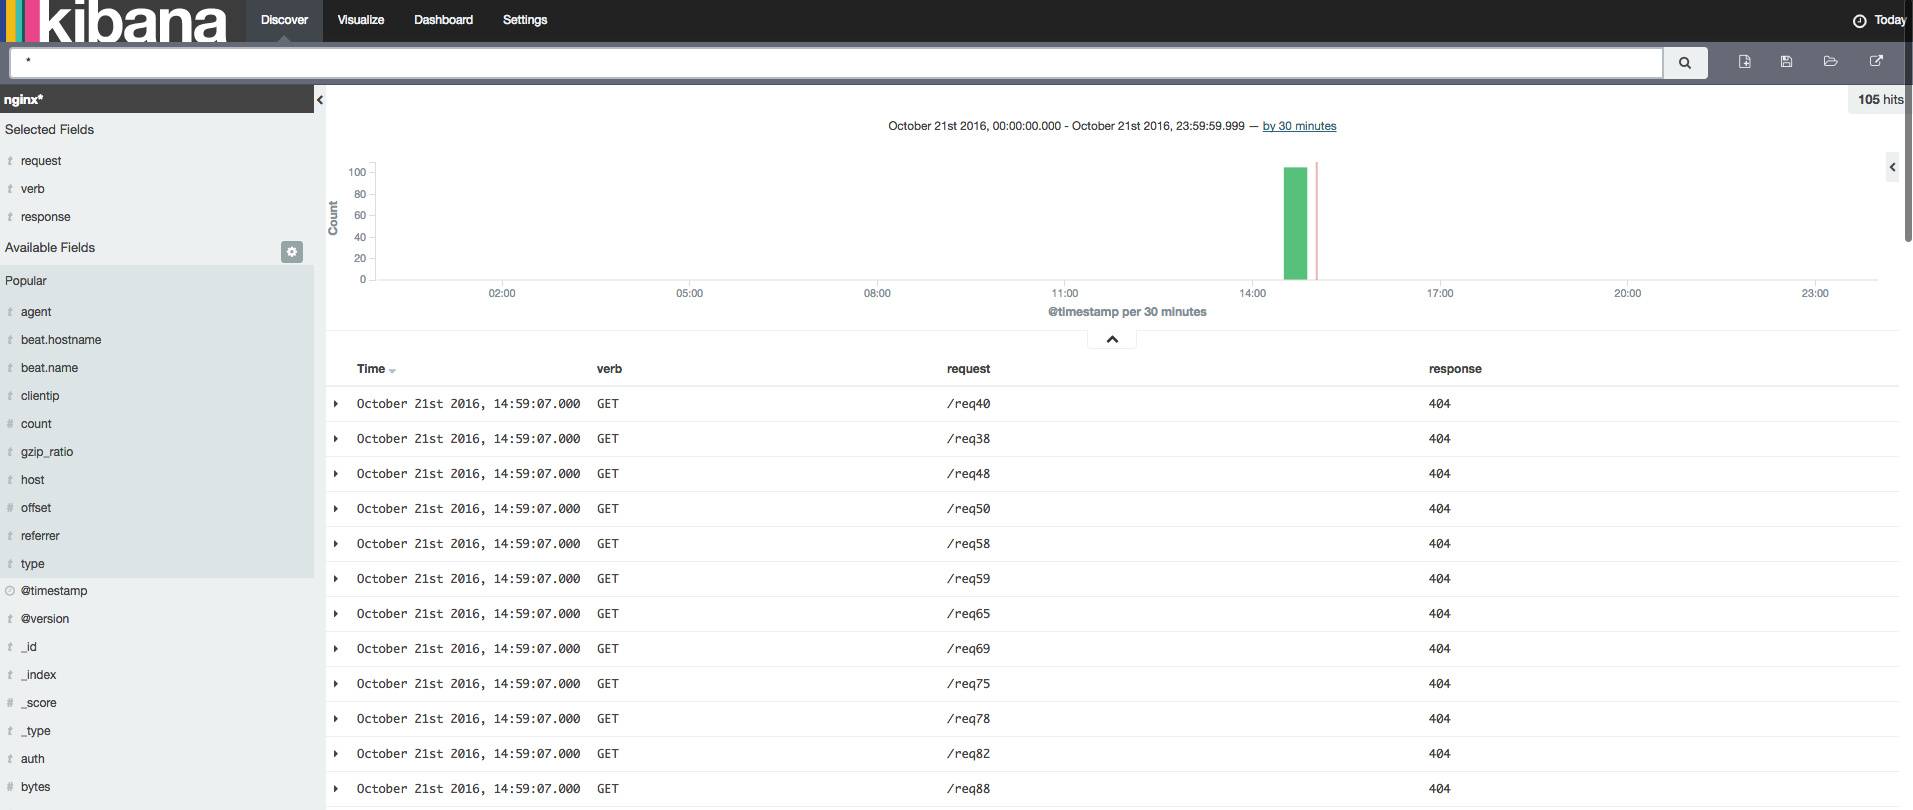
Task: Click the New Search icon
Action: 1745,62
